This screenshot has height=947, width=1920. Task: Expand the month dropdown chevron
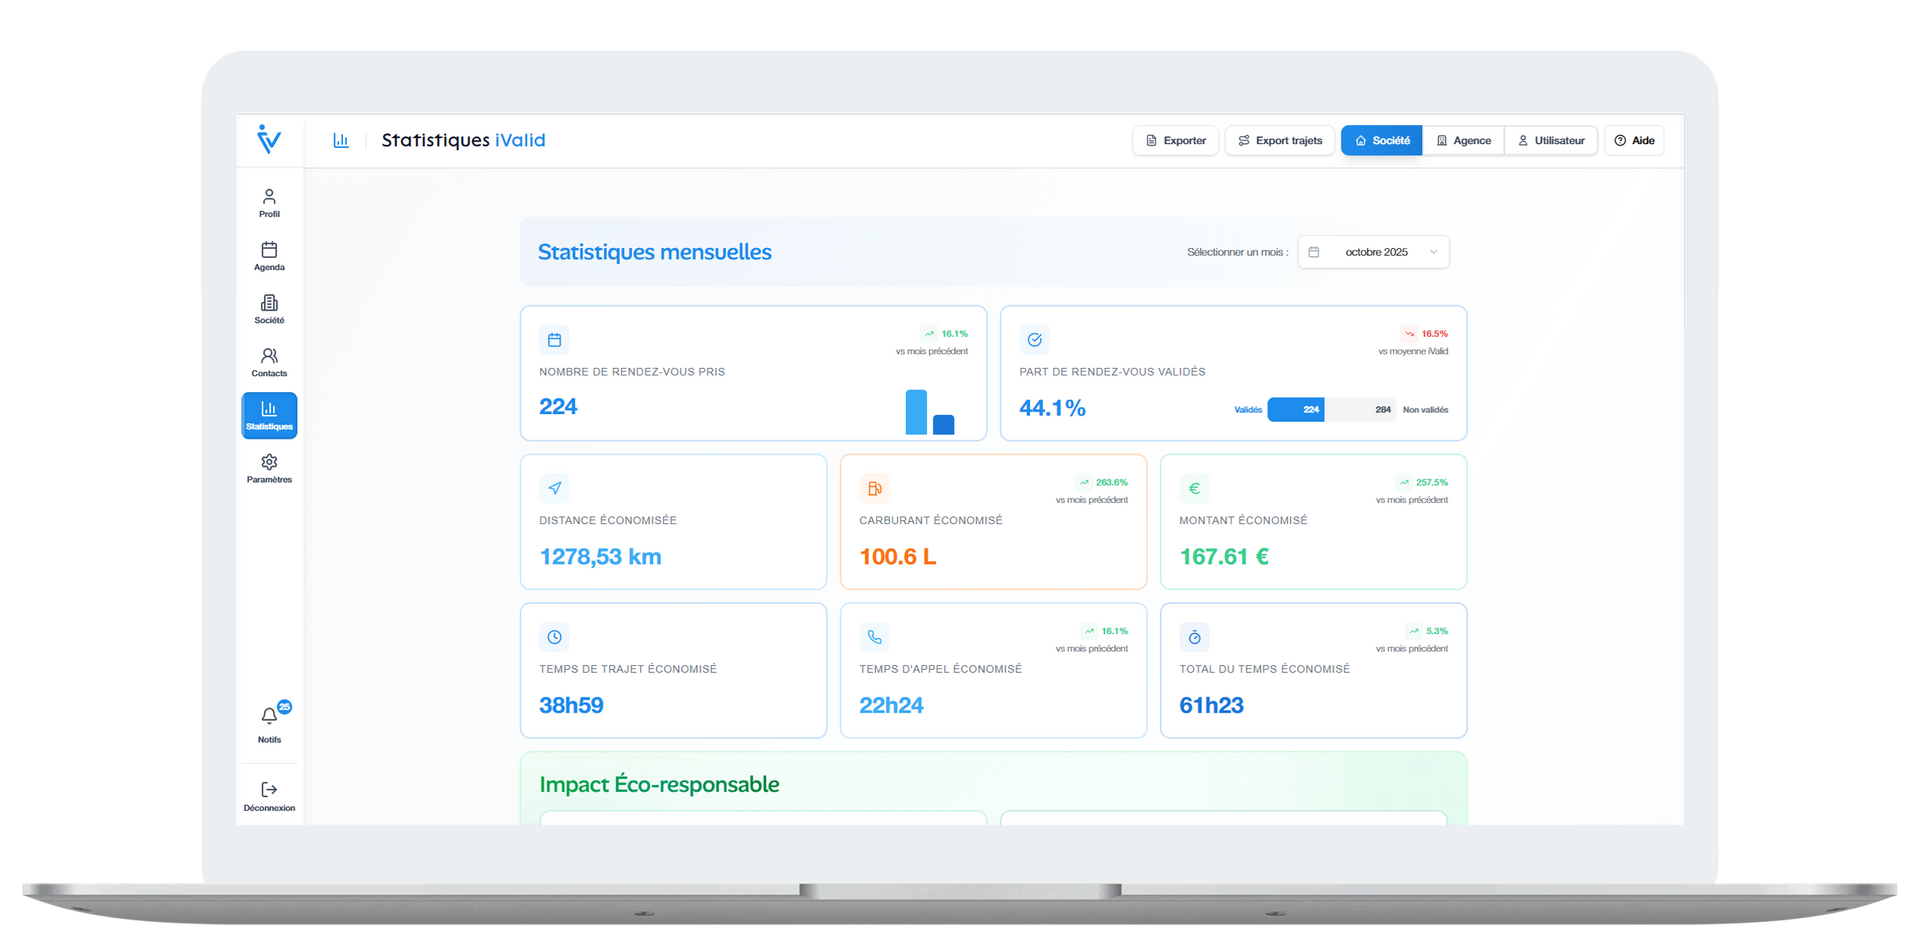click(1434, 251)
